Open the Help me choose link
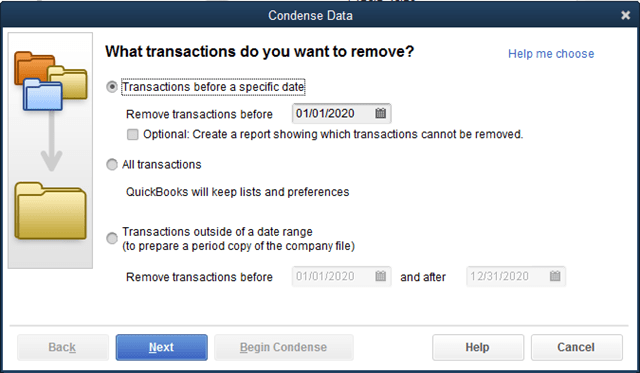This screenshot has height=373, width=640. point(551,53)
